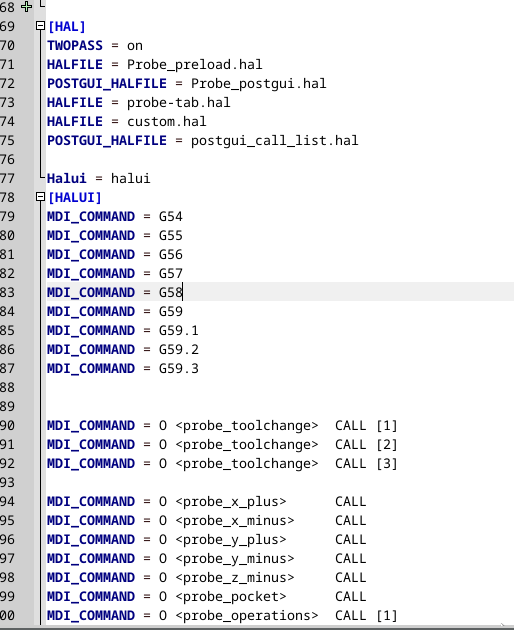Viewport: 514px width, 630px height.
Task: Click the G59.3 MDI command value
Action: [179, 368]
